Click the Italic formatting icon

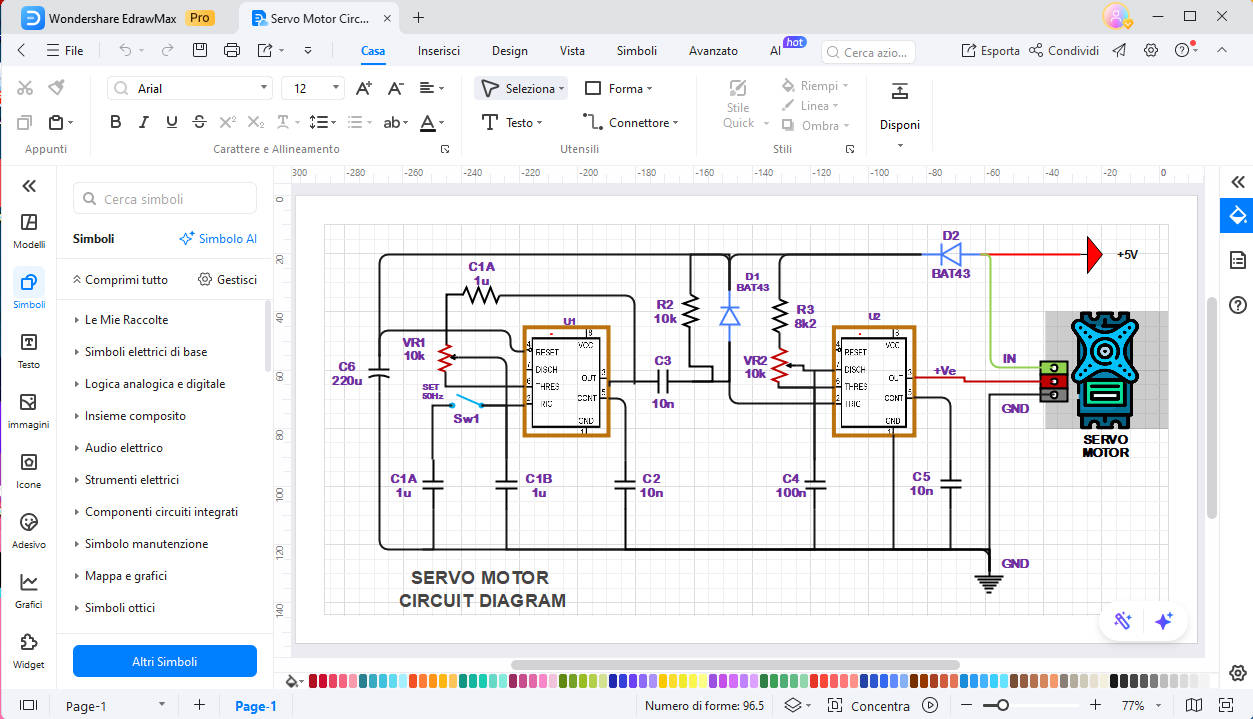coord(144,122)
